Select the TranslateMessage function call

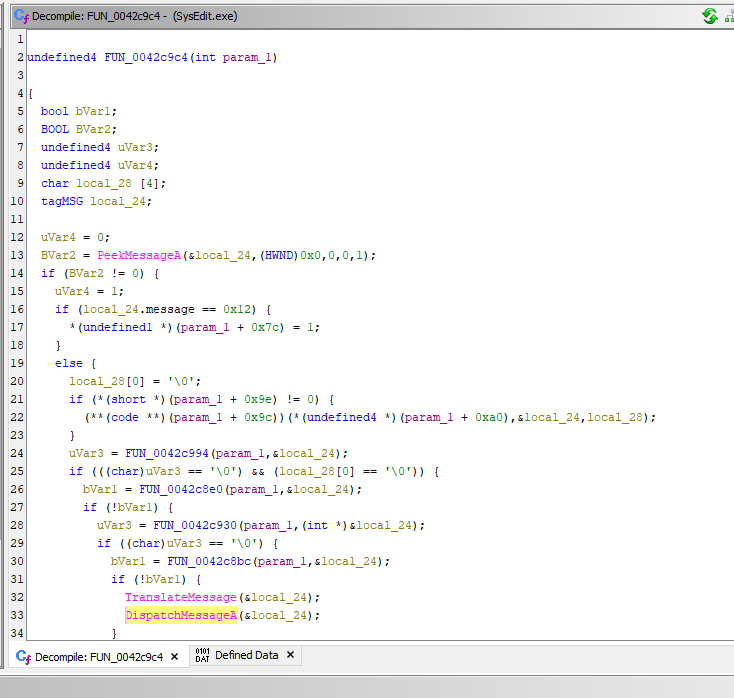[181, 597]
